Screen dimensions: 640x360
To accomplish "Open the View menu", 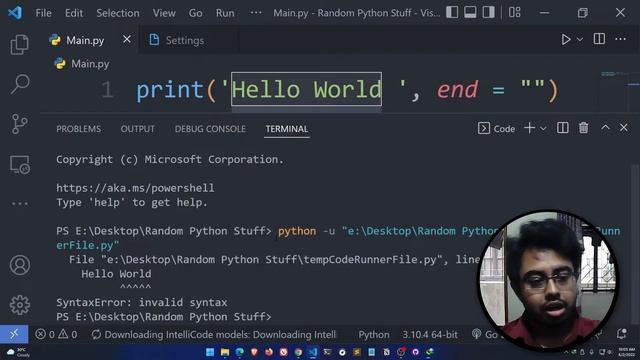I will [164, 13].
